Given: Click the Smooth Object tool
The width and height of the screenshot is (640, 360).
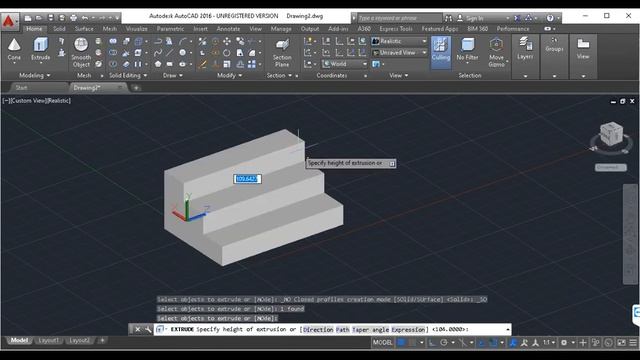Looking at the screenshot, I should click(81, 52).
